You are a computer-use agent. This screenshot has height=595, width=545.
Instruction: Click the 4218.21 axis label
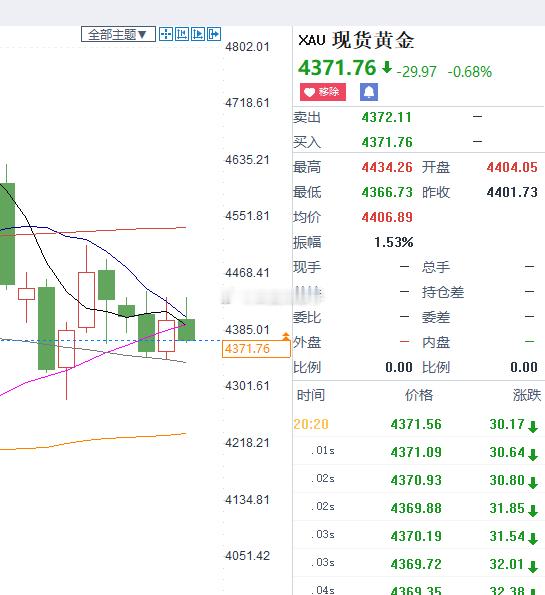click(247, 442)
